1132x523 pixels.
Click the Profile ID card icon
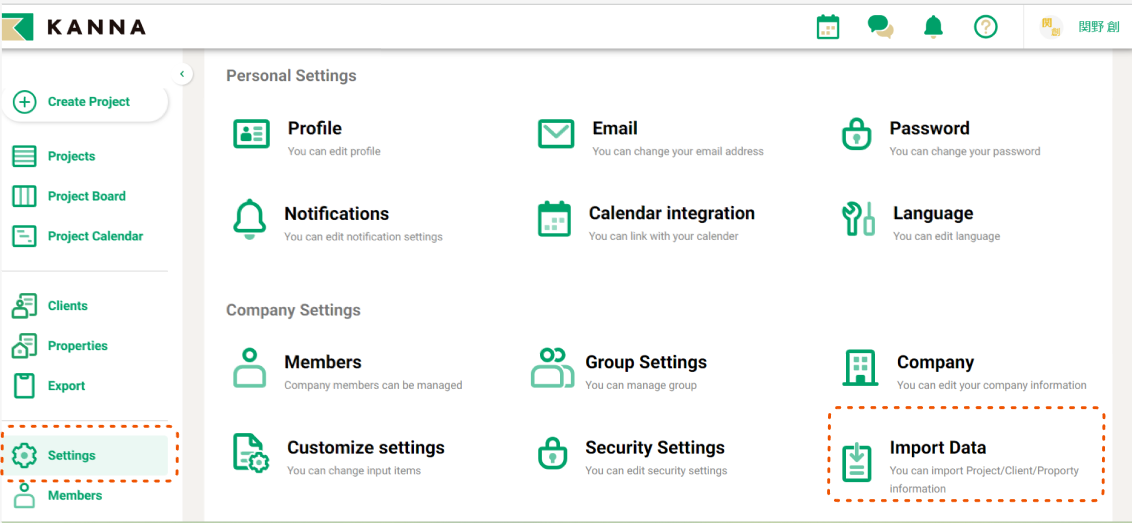pyautogui.click(x=251, y=134)
